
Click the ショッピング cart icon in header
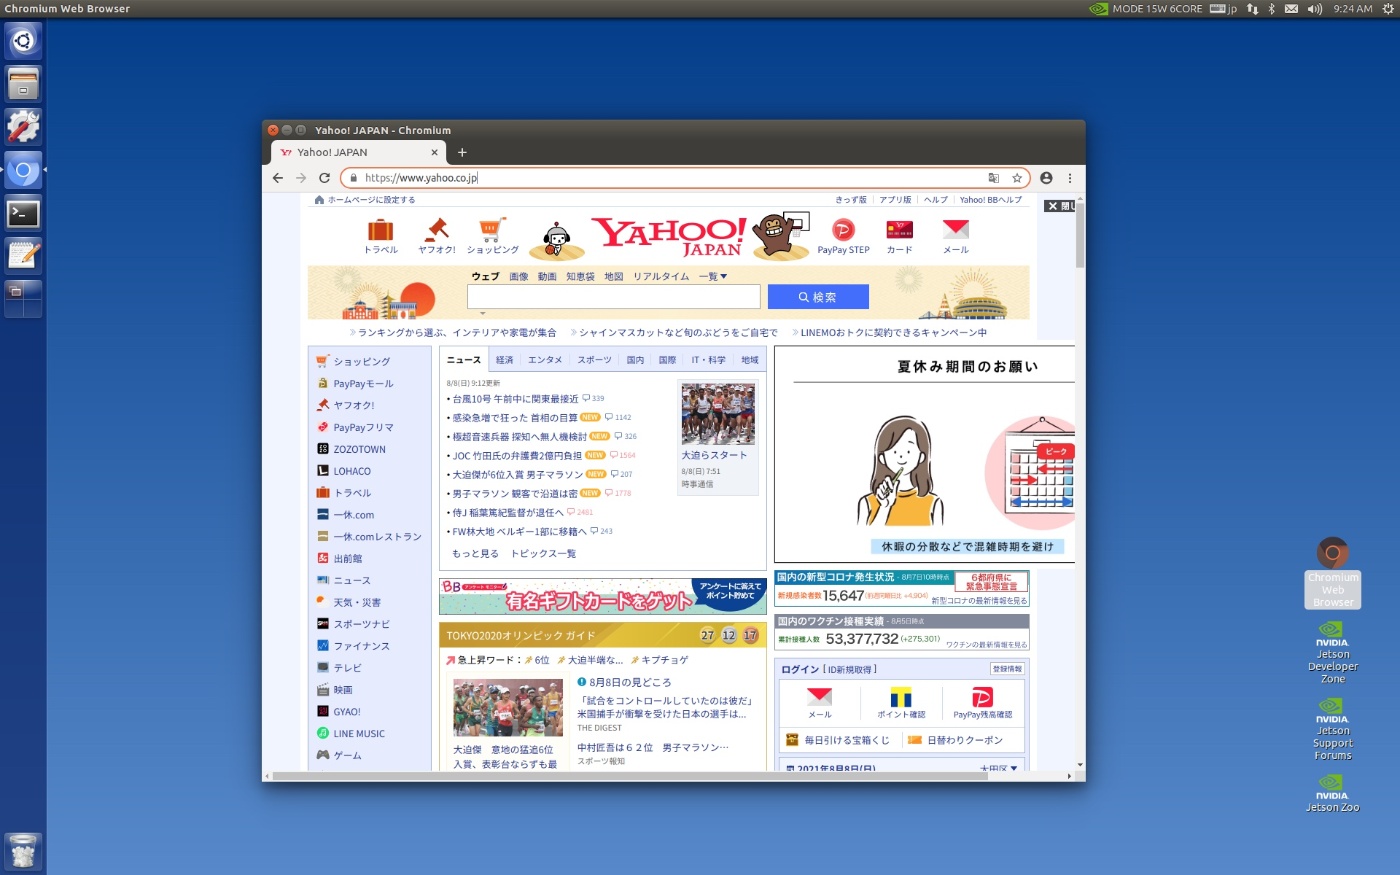click(492, 229)
